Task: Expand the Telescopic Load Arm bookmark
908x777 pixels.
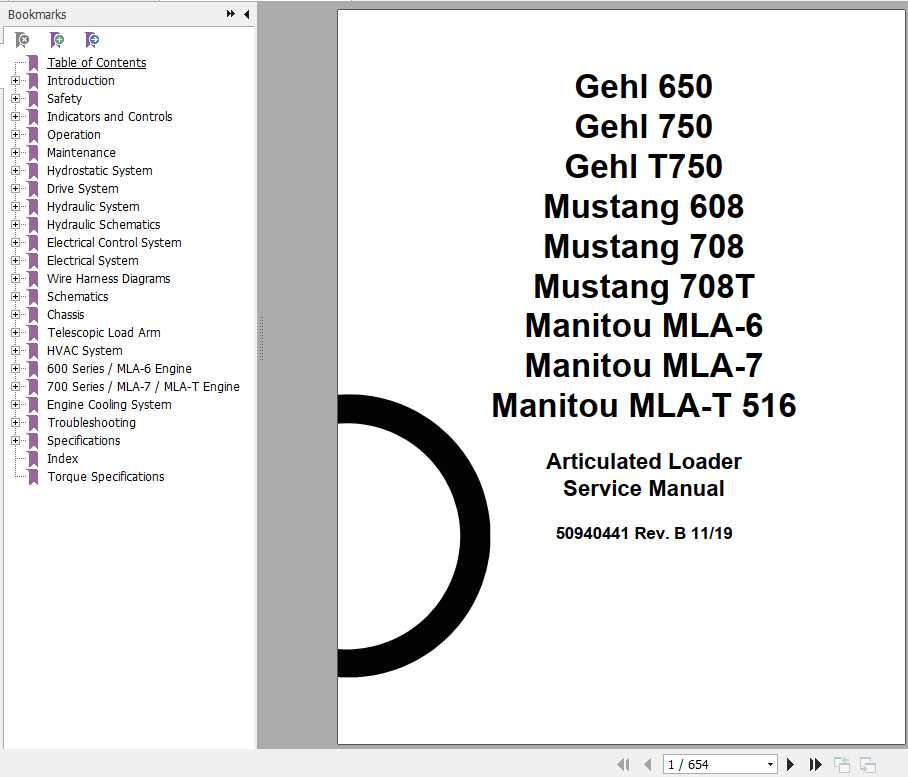Action: tap(16, 332)
